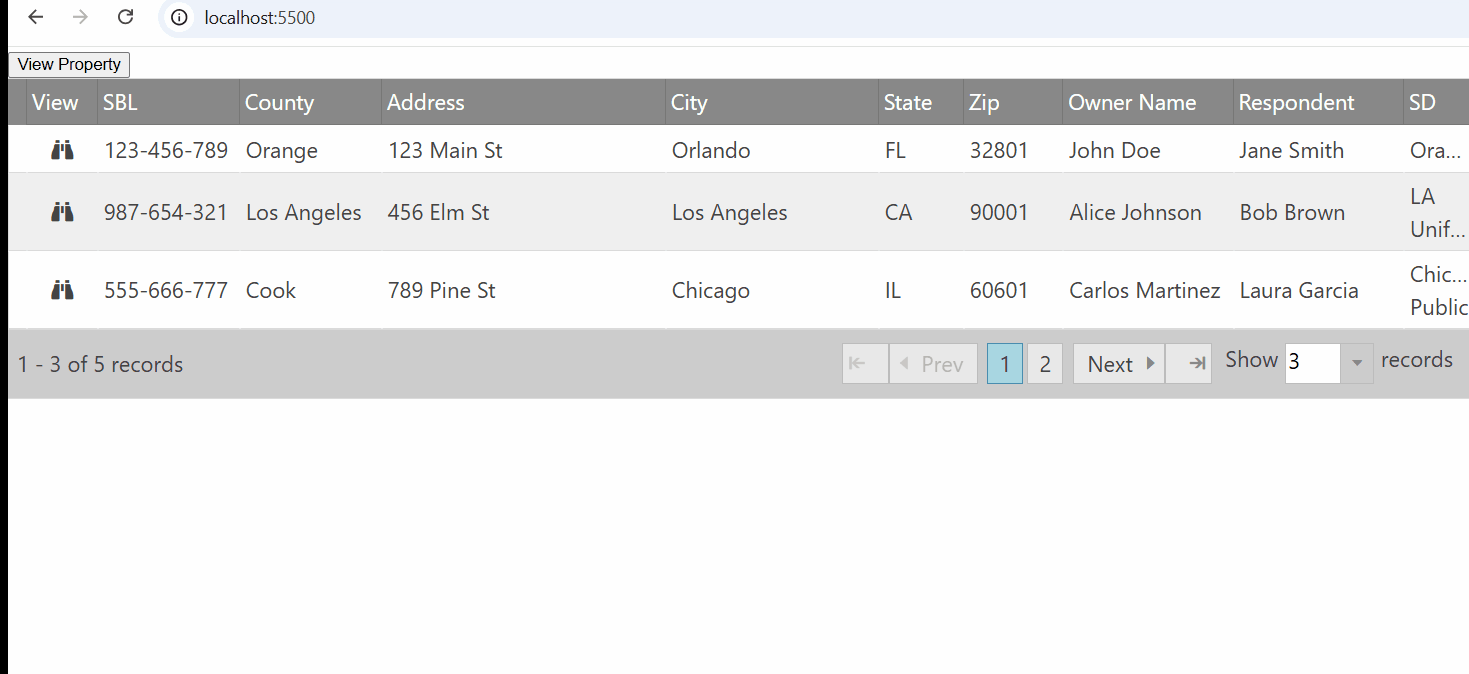
Task: Click the browser back arrow
Action: click(36, 17)
